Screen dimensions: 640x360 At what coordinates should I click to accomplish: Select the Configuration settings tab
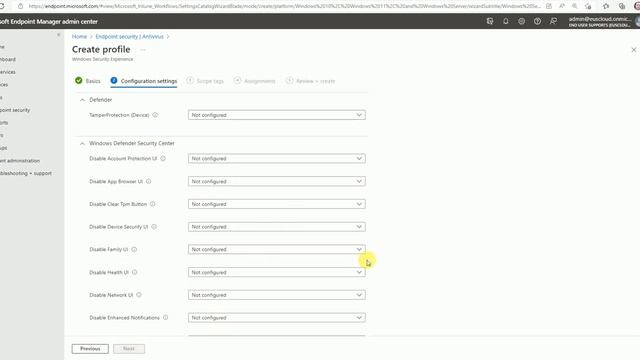[144, 81]
